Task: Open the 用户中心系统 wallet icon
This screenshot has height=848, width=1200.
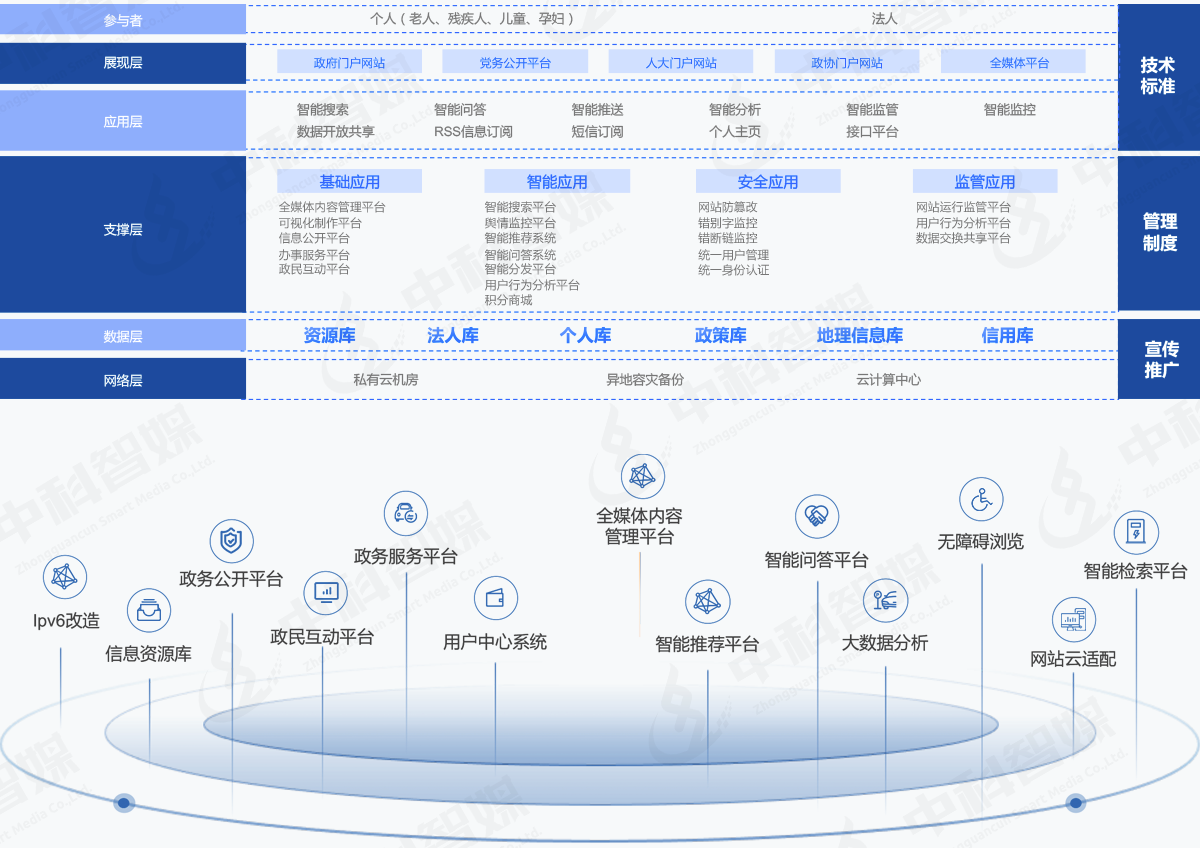Action: [x=495, y=598]
